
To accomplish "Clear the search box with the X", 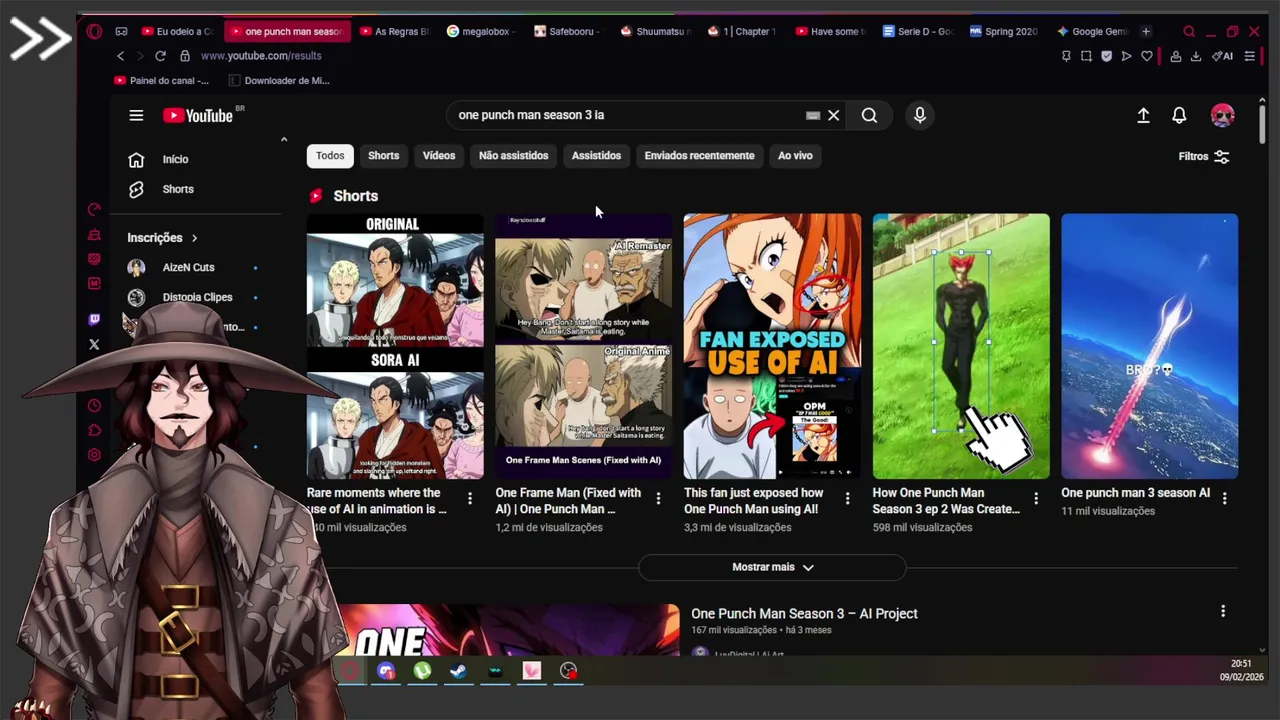I will point(833,115).
